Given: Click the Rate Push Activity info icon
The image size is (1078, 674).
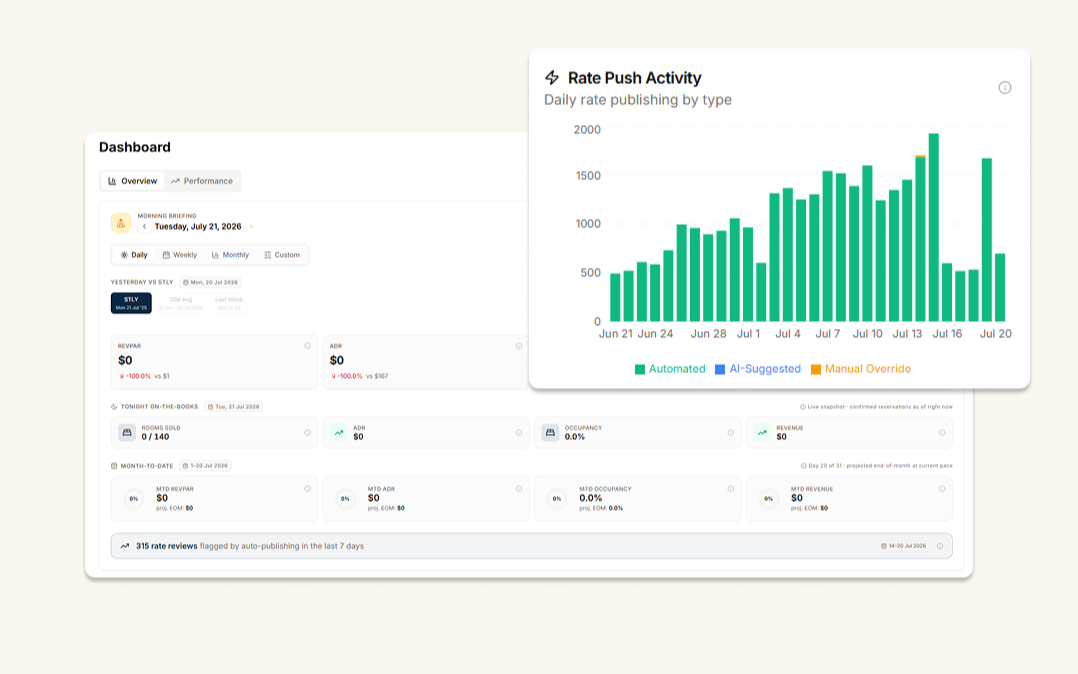Looking at the screenshot, I should tap(1004, 87).
